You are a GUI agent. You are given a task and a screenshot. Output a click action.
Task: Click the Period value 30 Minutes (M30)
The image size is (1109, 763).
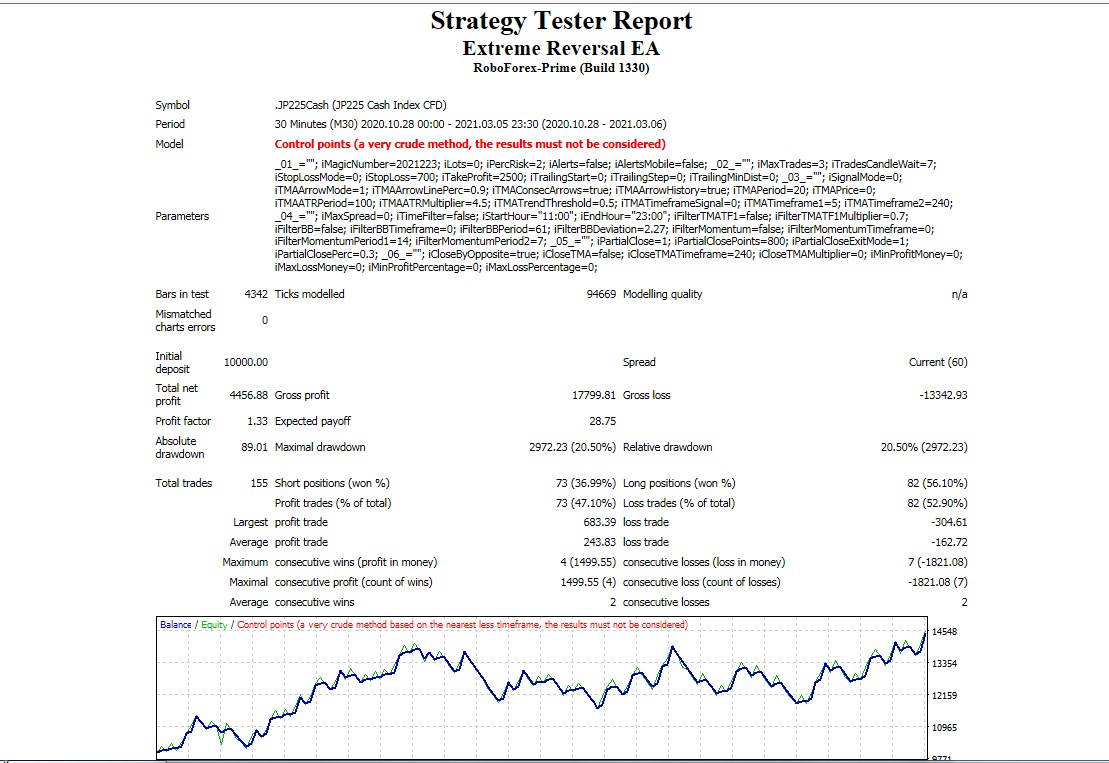tap(316, 124)
